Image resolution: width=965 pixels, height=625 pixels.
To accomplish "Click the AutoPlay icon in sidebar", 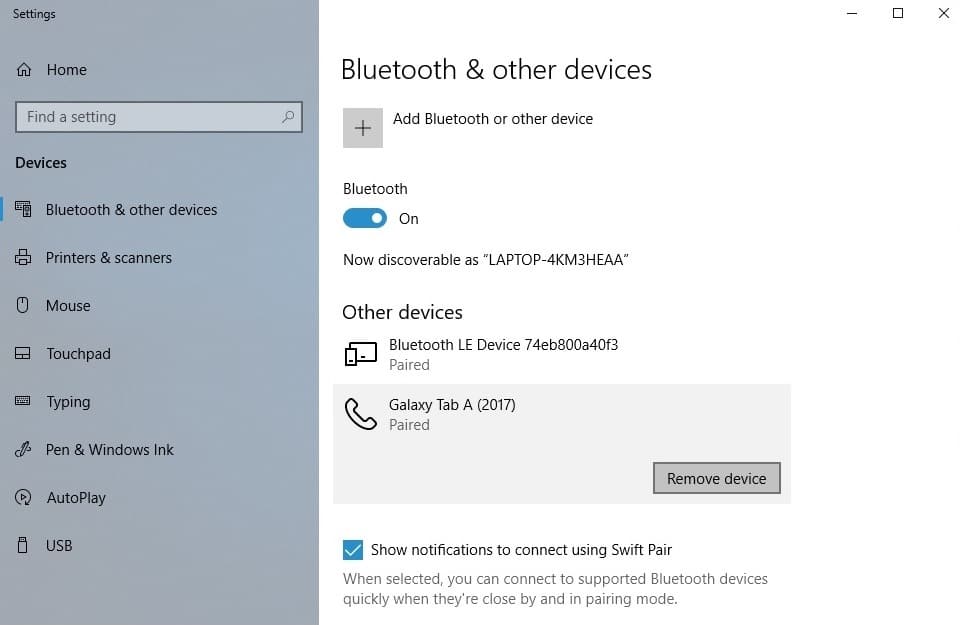I will [23, 498].
